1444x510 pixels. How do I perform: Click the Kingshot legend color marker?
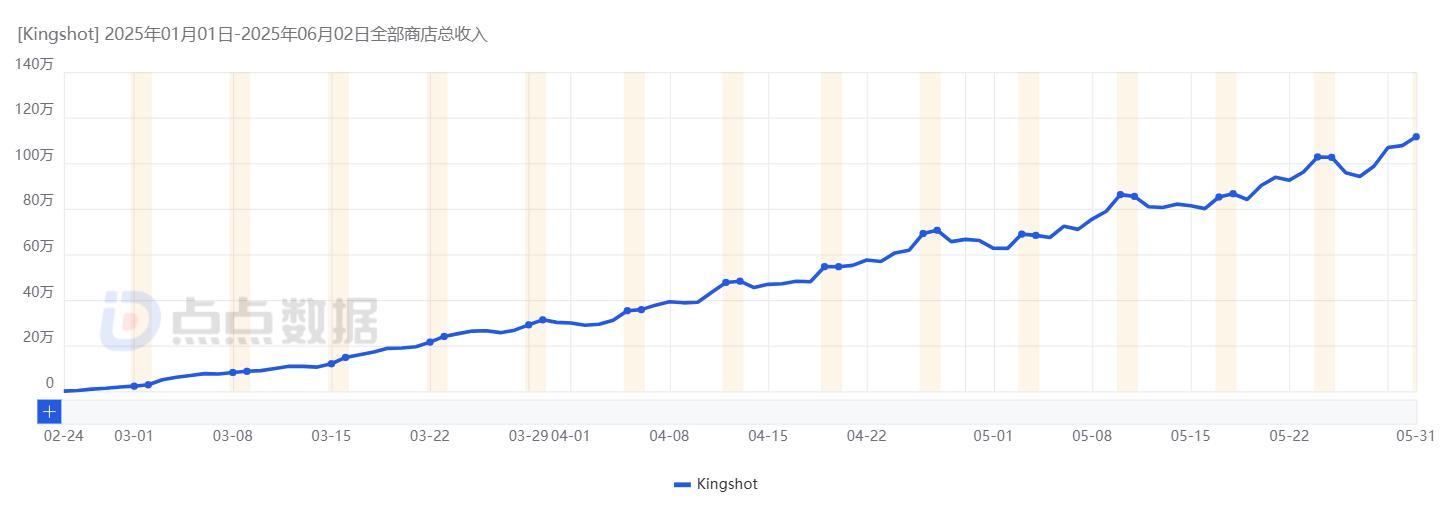(682, 484)
